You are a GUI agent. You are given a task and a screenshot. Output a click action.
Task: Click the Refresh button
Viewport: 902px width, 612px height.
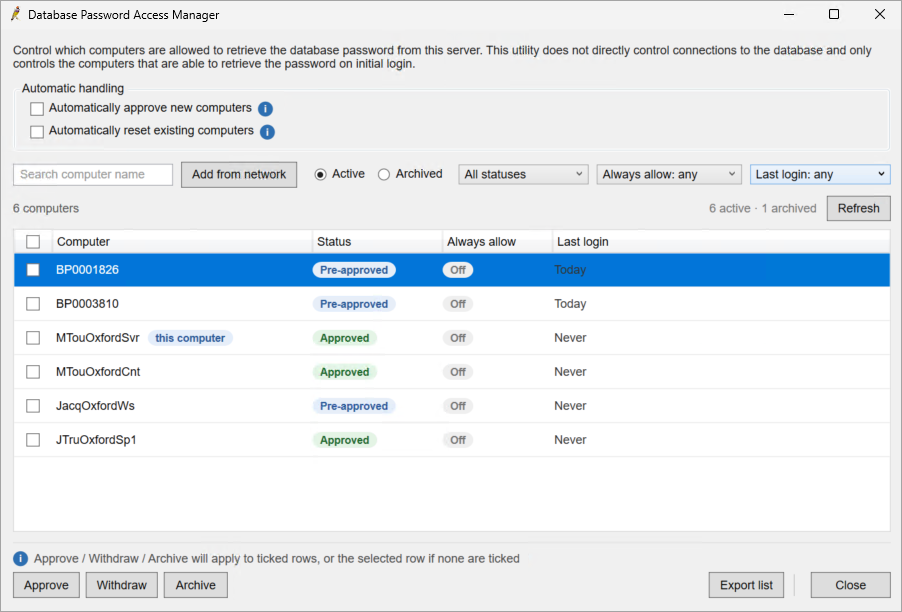858,208
